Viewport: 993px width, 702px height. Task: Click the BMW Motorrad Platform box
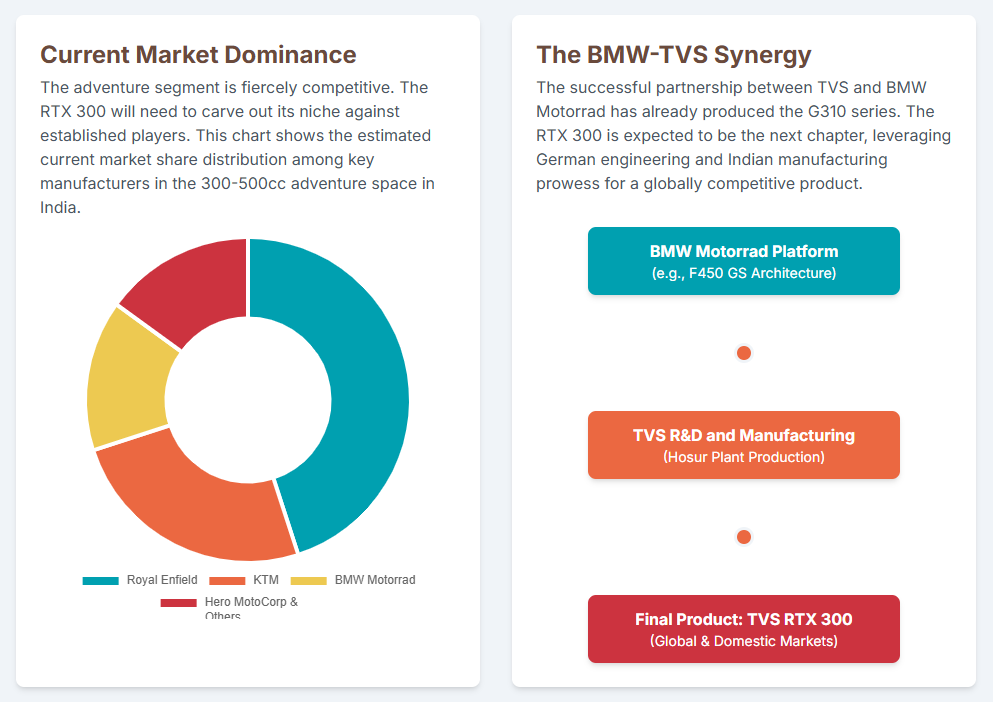point(743,261)
